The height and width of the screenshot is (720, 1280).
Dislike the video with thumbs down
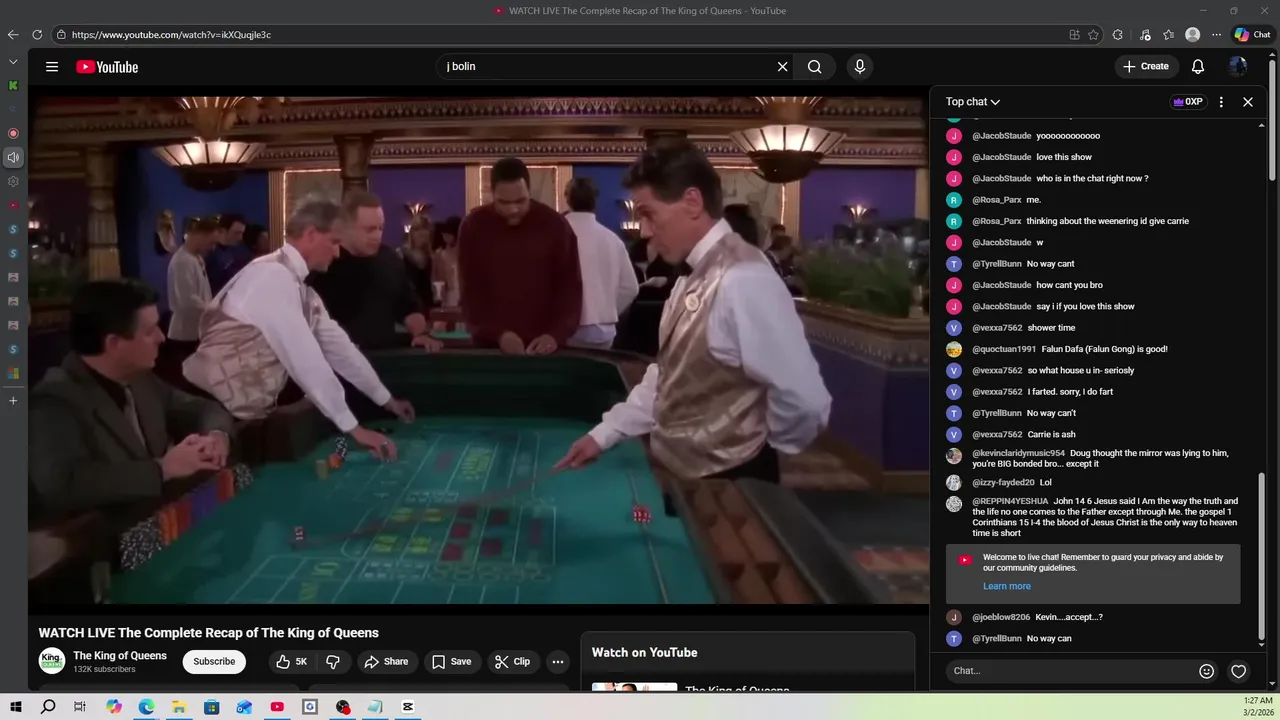(333, 662)
